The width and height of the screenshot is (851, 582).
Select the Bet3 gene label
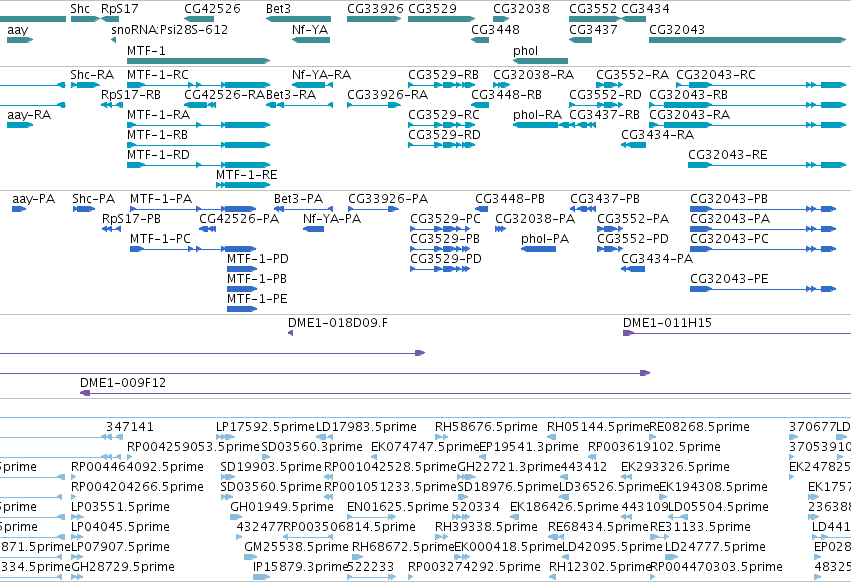278,9
